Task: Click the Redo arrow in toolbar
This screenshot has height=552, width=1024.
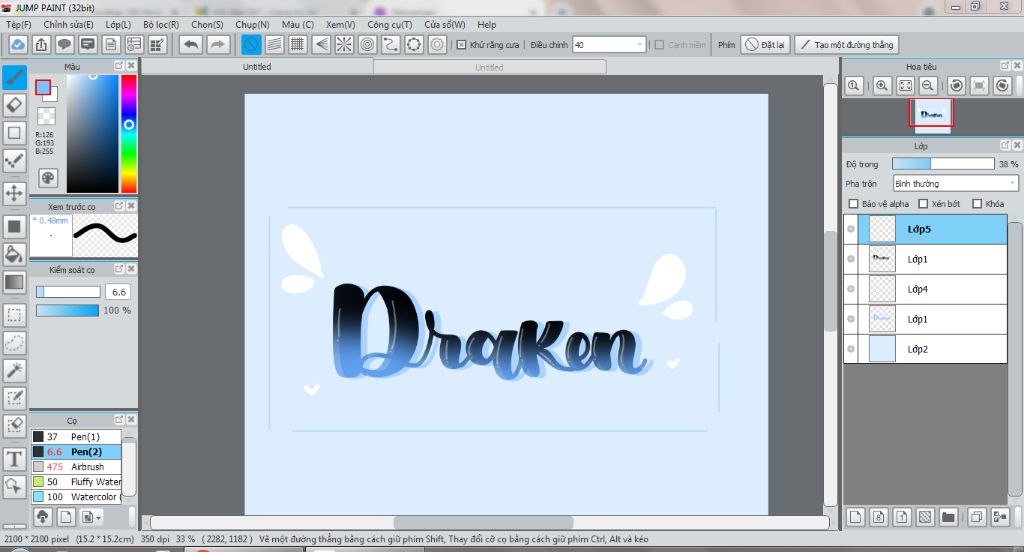Action: point(217,44)
